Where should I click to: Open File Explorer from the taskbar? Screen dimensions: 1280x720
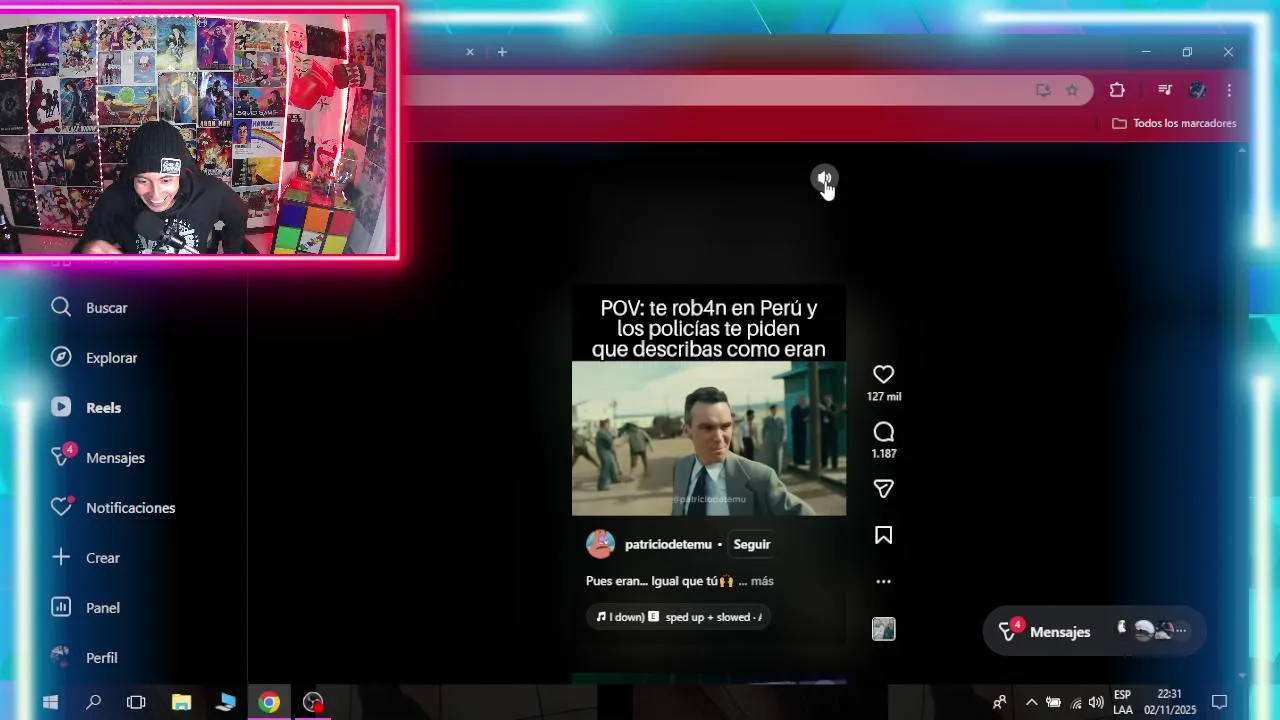[181, 702]
